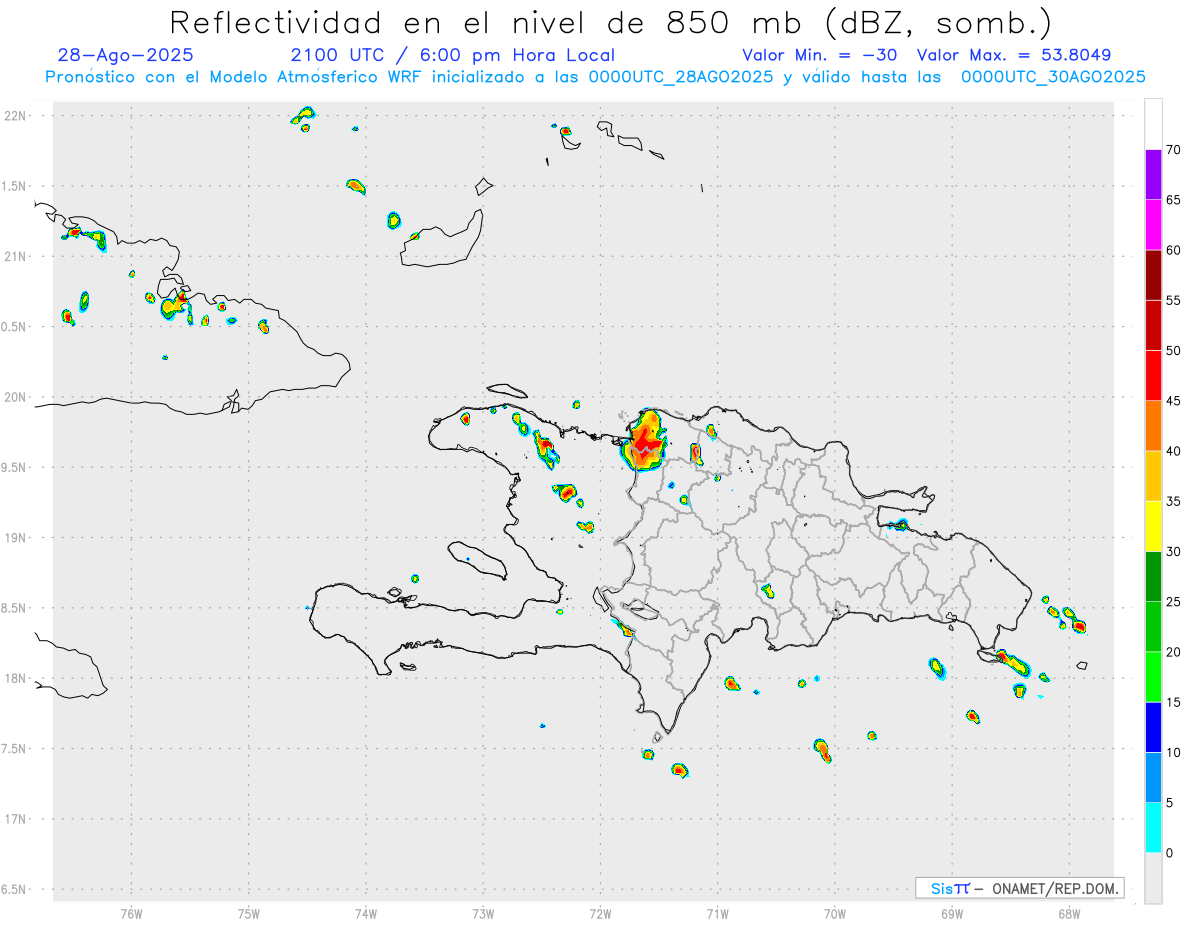Click the bright red 45-50 dBZ colorbar segment
This screenshot has height=927, width=1200.
1153,376
